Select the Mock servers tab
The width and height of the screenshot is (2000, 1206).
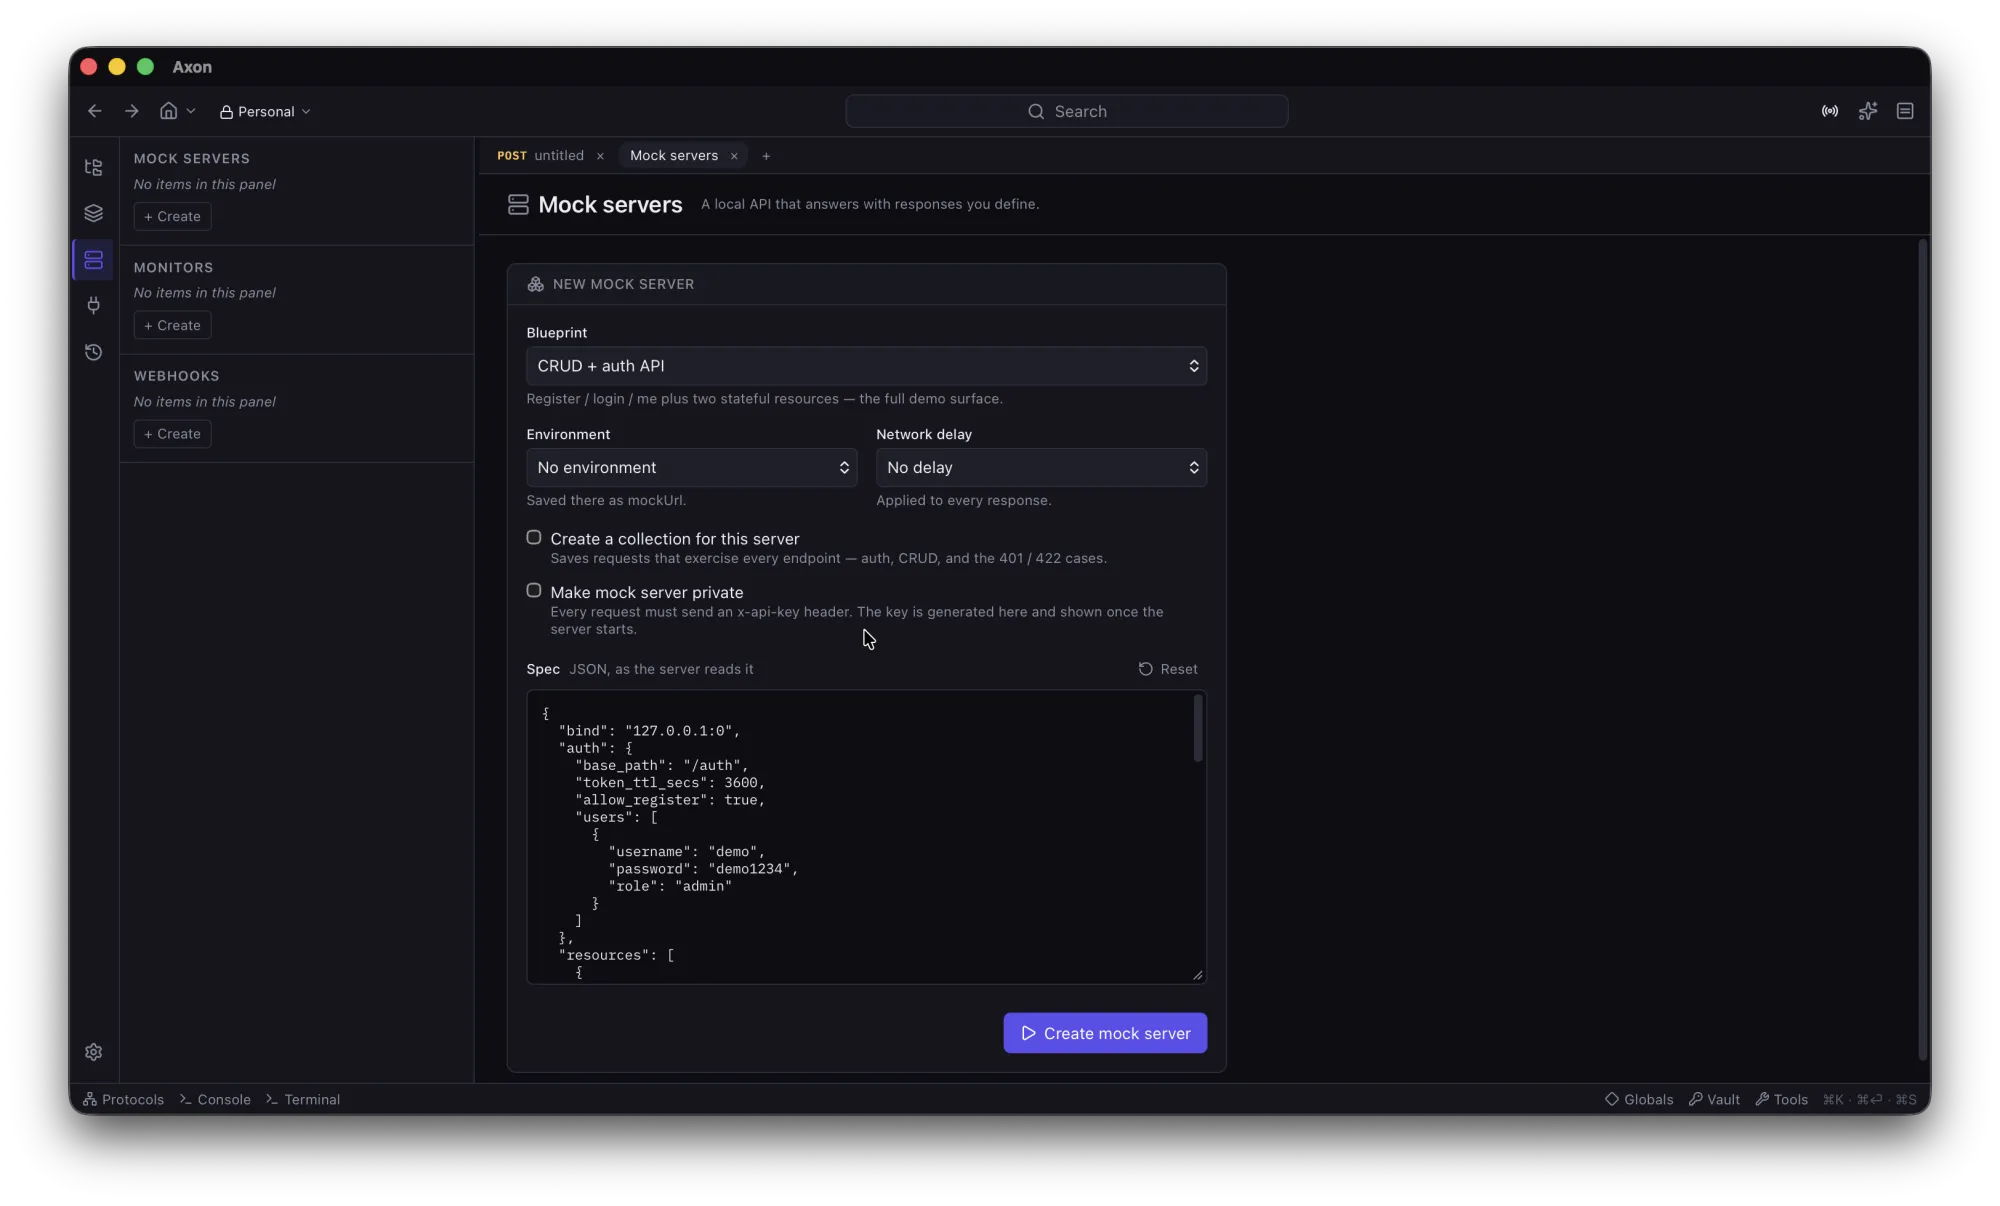[x=674, y=156]
